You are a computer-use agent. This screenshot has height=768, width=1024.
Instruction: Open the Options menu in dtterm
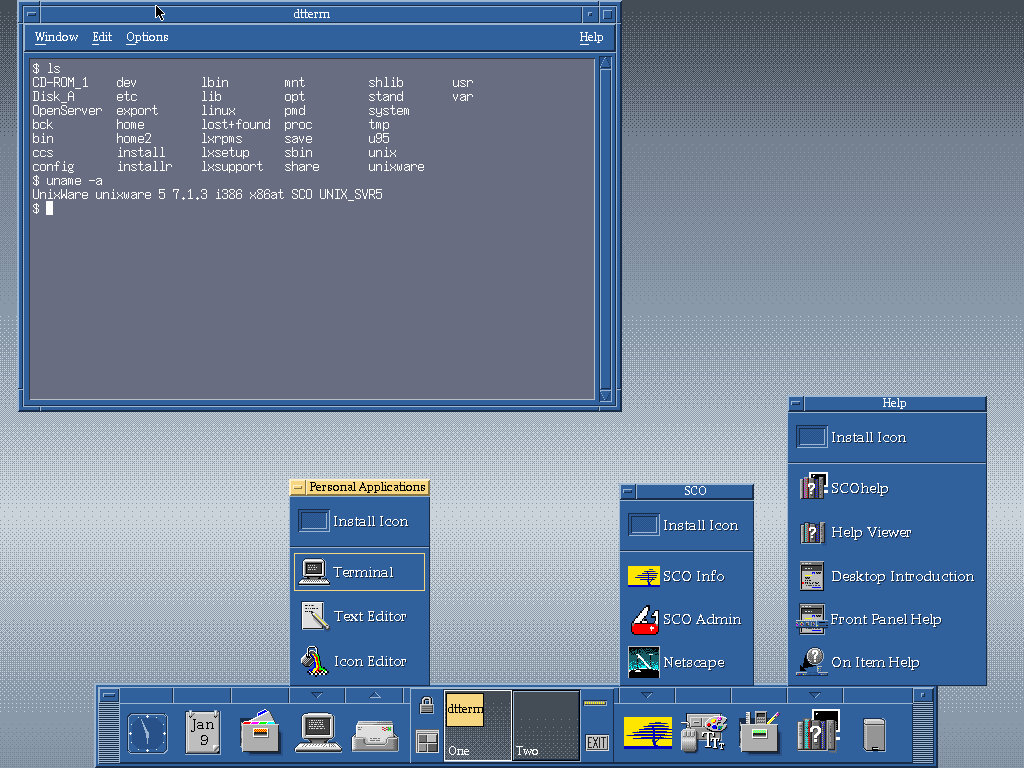[x=147, y=37]
